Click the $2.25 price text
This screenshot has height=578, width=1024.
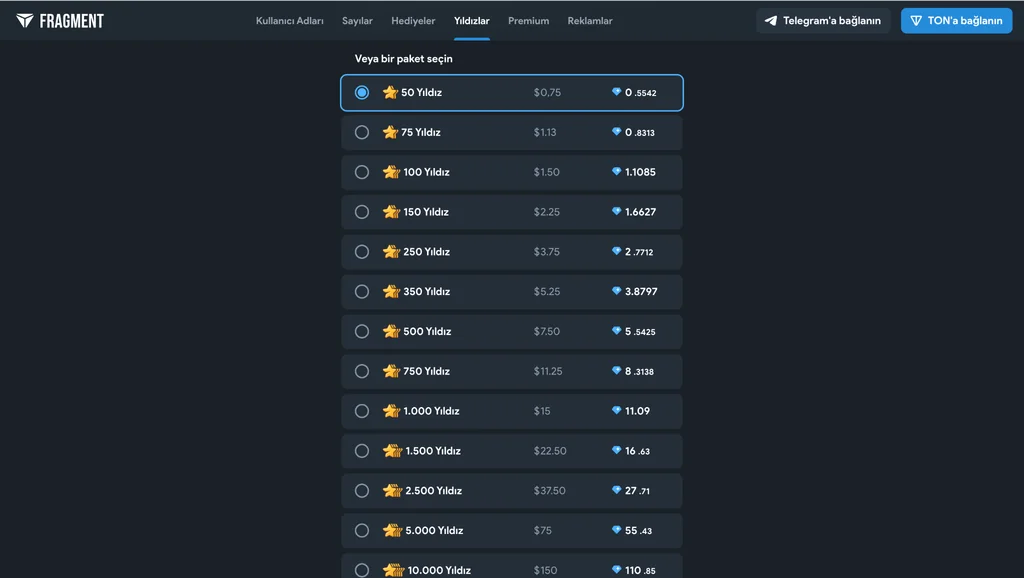pos(547,212)
